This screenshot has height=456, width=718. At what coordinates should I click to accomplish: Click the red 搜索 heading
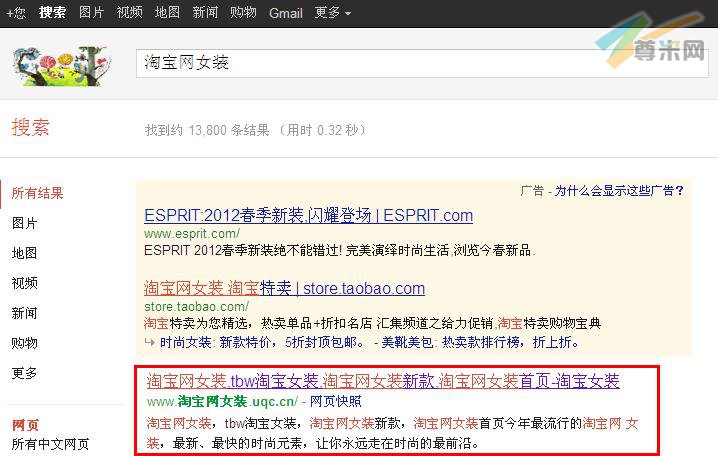click(x=31, y=127)
